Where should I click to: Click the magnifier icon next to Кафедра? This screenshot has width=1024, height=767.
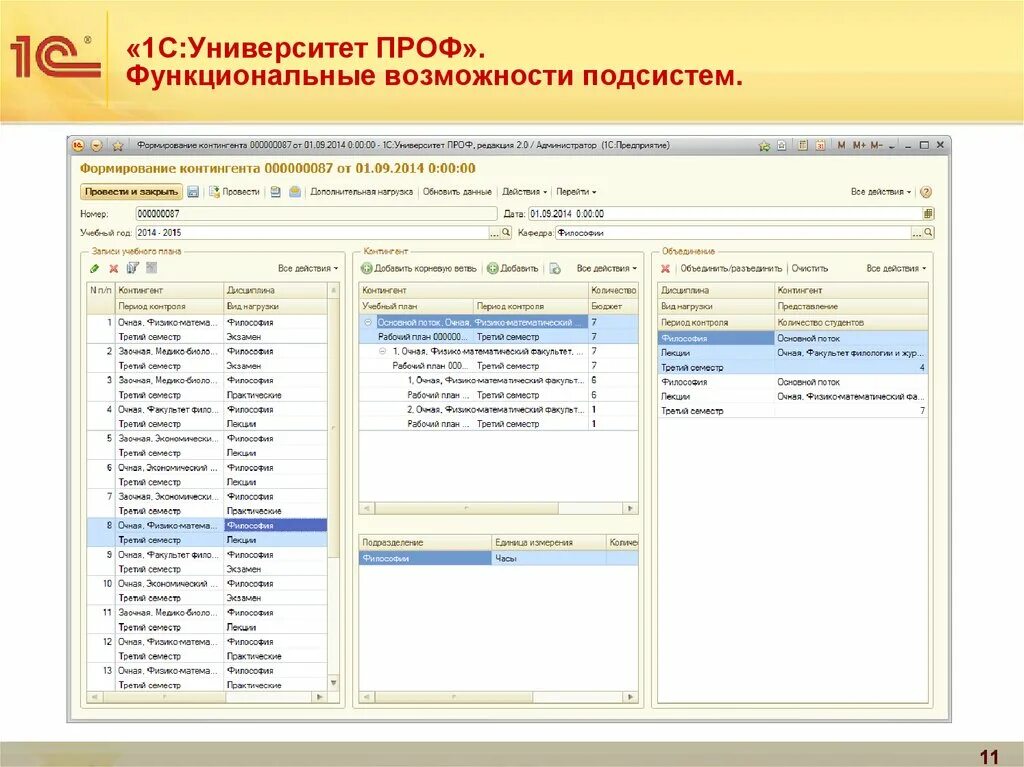[x=928, y=233]
